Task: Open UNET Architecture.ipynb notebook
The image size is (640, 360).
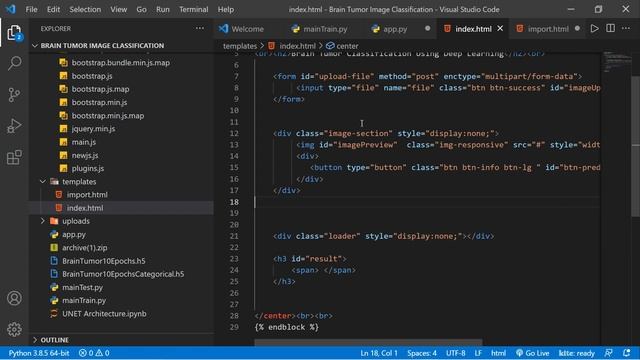Action: [x=104, y=313]
